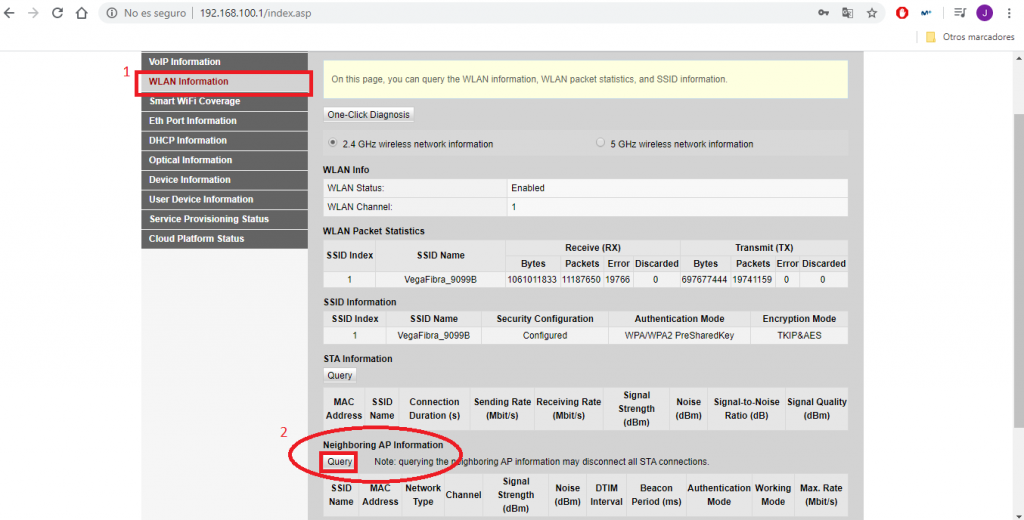1024x520 pixels.
Task: Click Query under Neighboring AP Information
Action: pyautogui.click(x=340, y=462)
